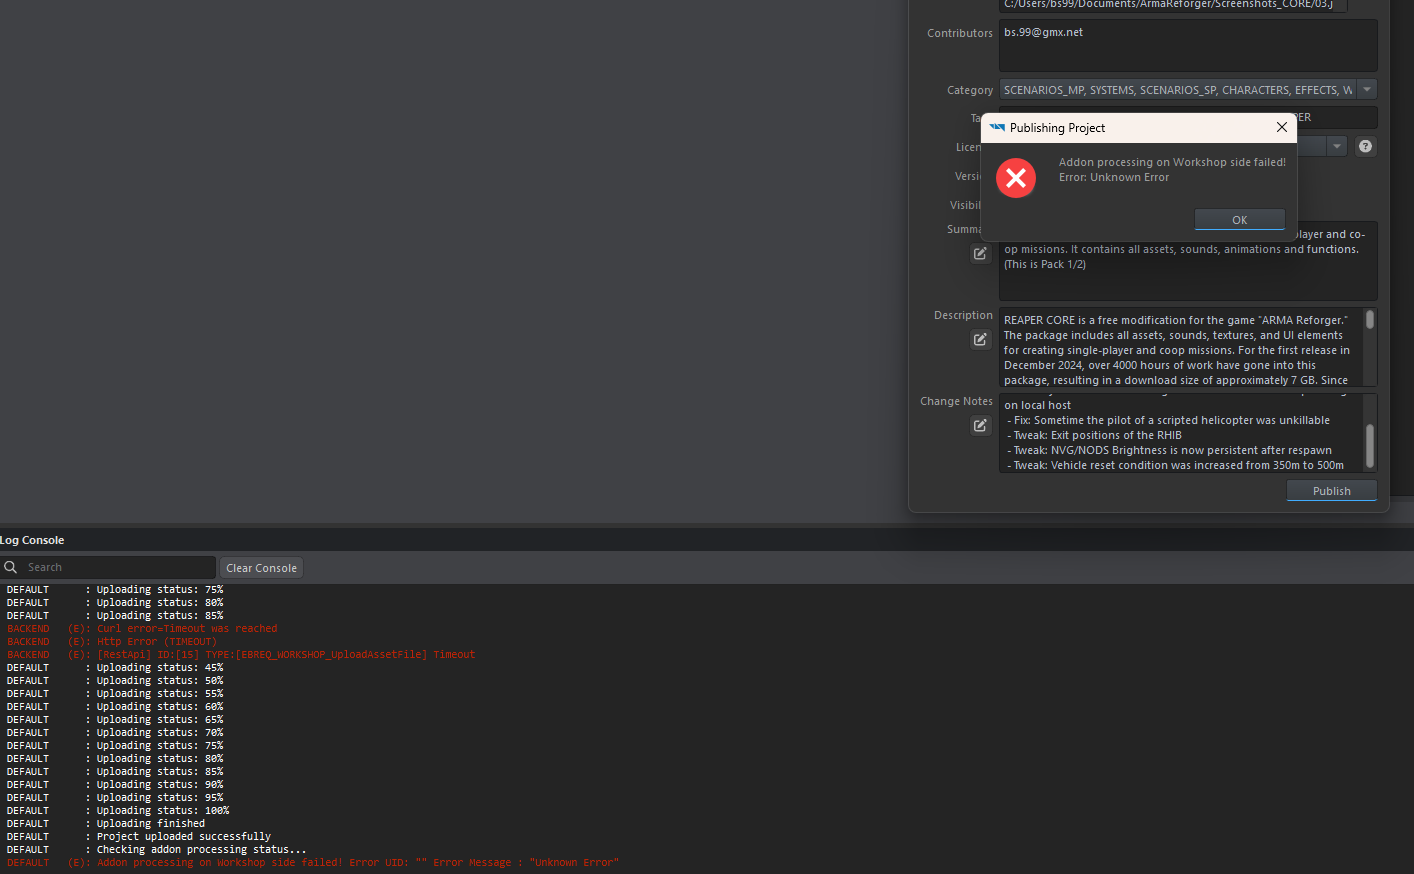Click the red error icon in dialog

(x=1016, y=178)
